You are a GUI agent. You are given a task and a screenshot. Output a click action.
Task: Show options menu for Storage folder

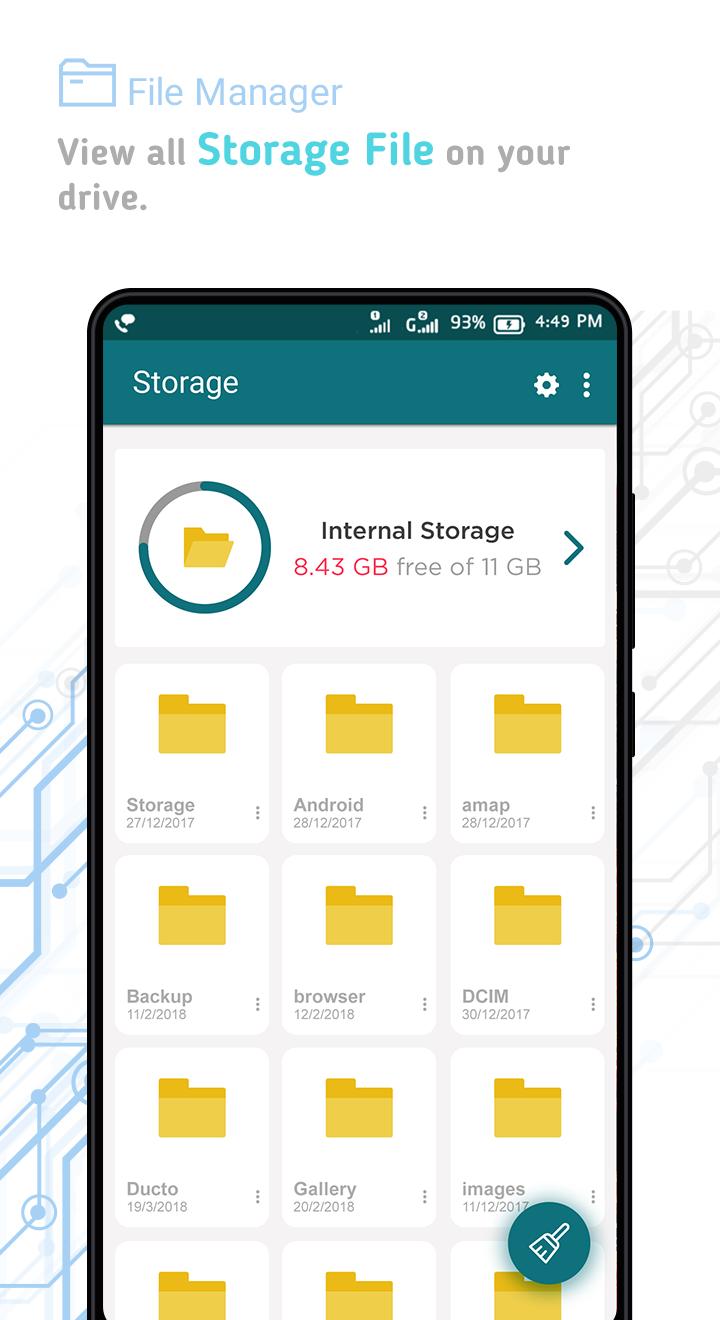[257, 813]
